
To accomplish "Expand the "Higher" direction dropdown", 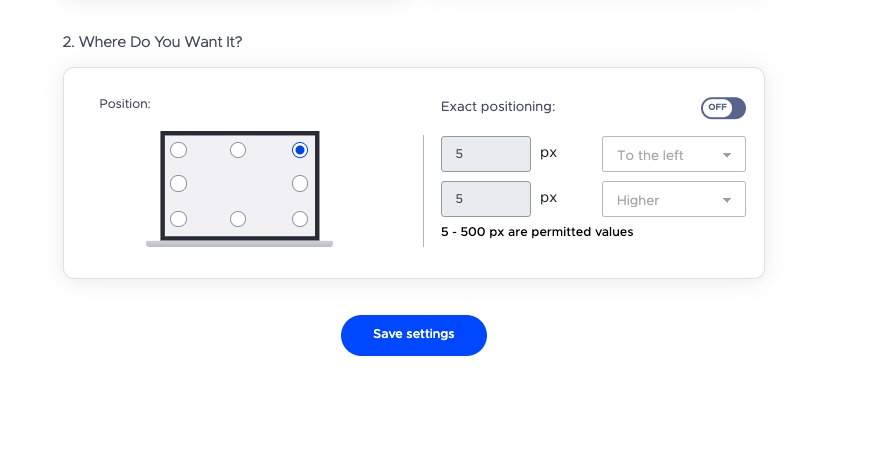I will pyautogui.click(x=673, y=200).
